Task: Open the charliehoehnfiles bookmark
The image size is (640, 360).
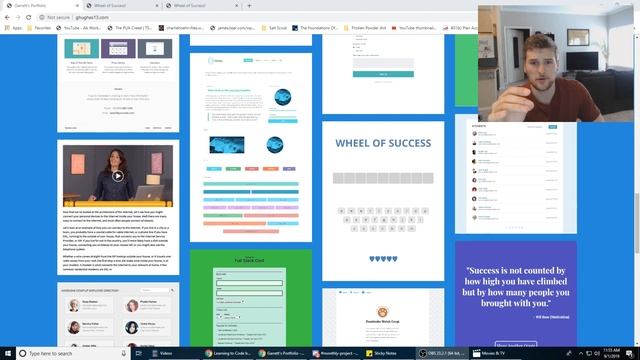Action: [181, 28]
